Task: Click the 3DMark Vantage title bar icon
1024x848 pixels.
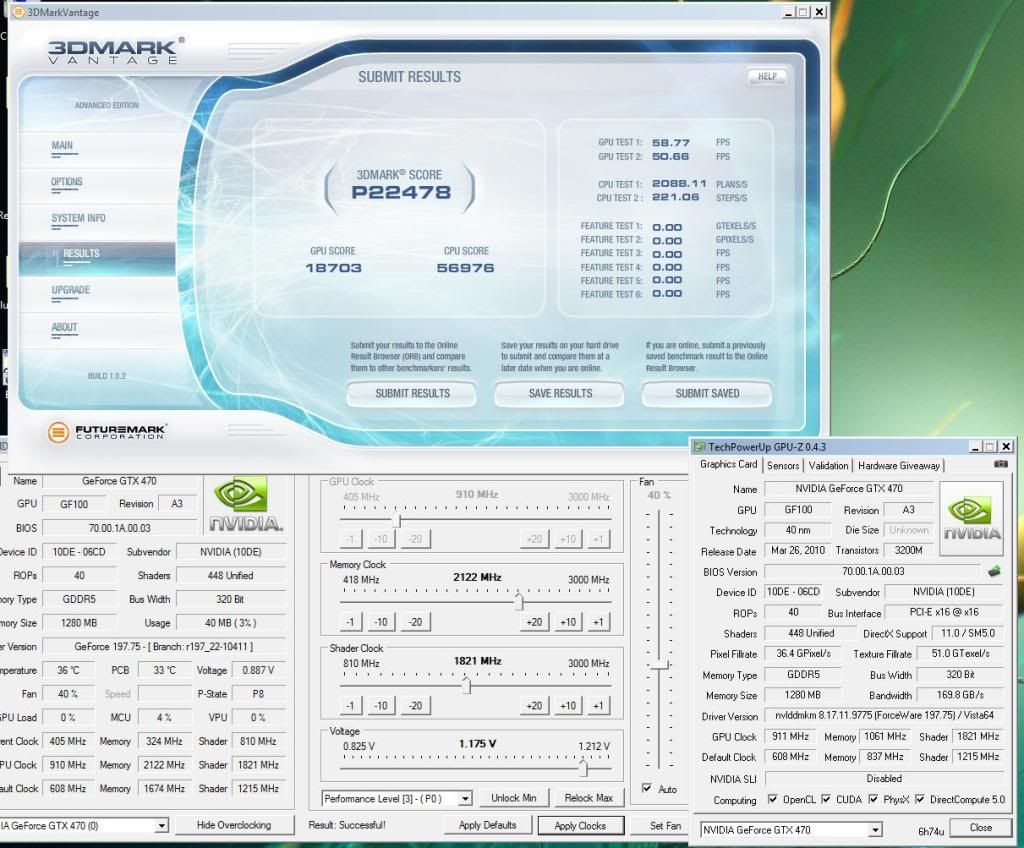Action: 18,12
